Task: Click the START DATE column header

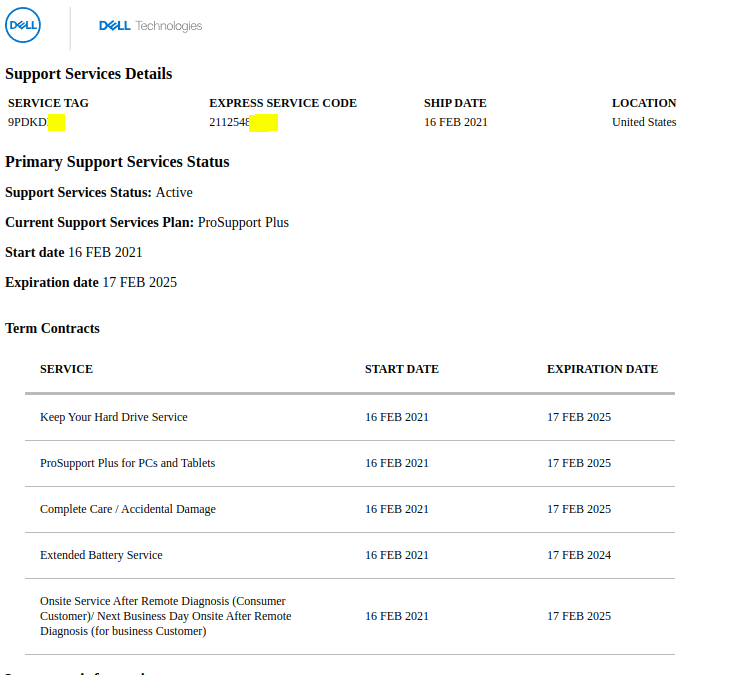Action: coord(401,369)
